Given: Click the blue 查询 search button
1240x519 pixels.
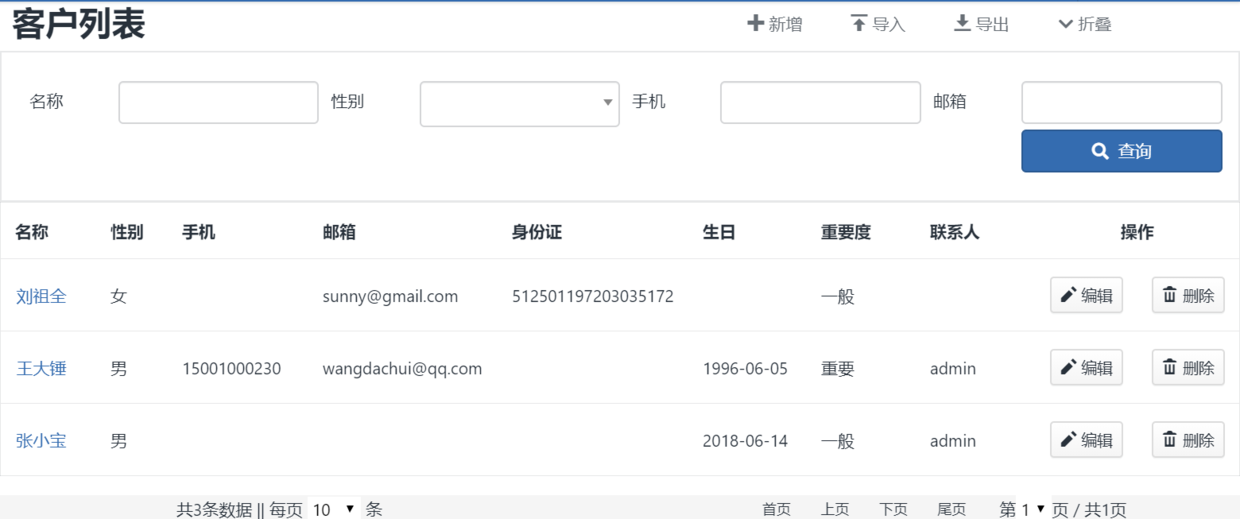Looking at the screenshot, I should [1121, 151].
